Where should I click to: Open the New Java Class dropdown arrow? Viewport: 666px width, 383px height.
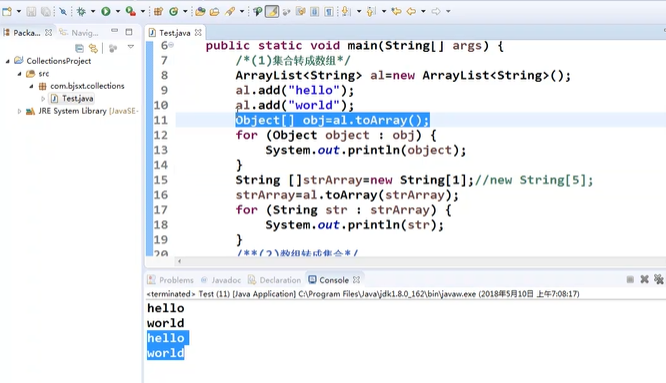tap(185, 11)
